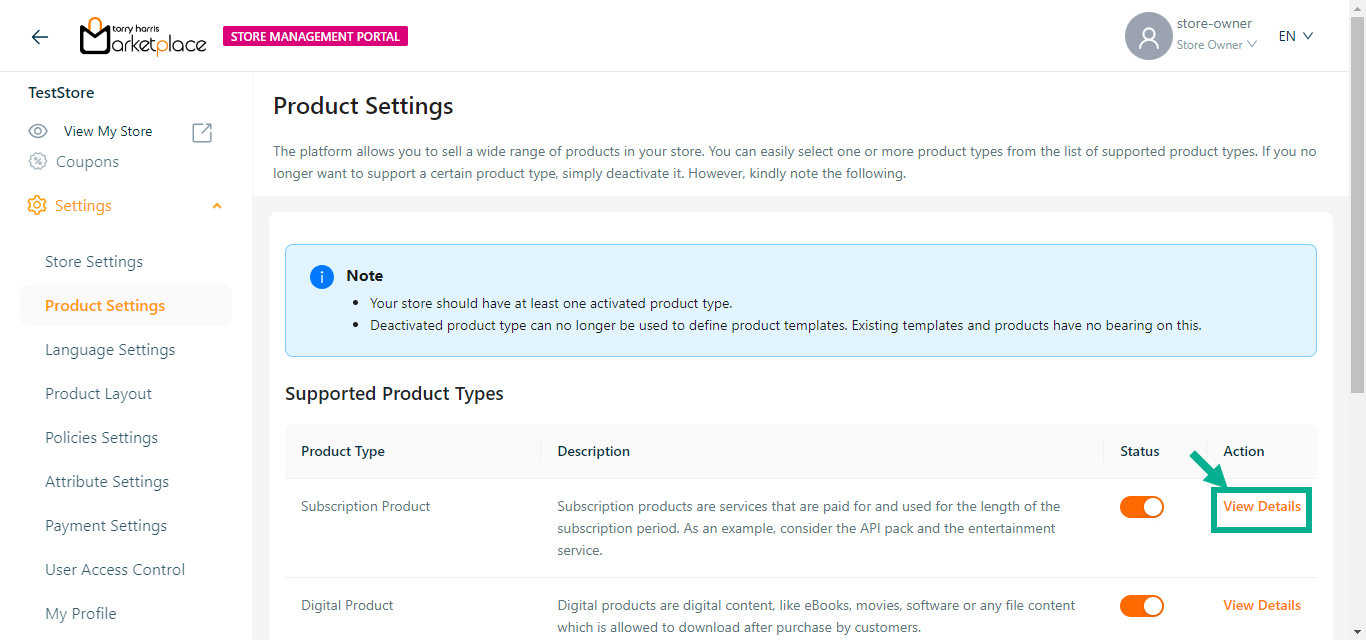Click the back arrow icon
1366x640 pixels.
[x=39, y=37]
